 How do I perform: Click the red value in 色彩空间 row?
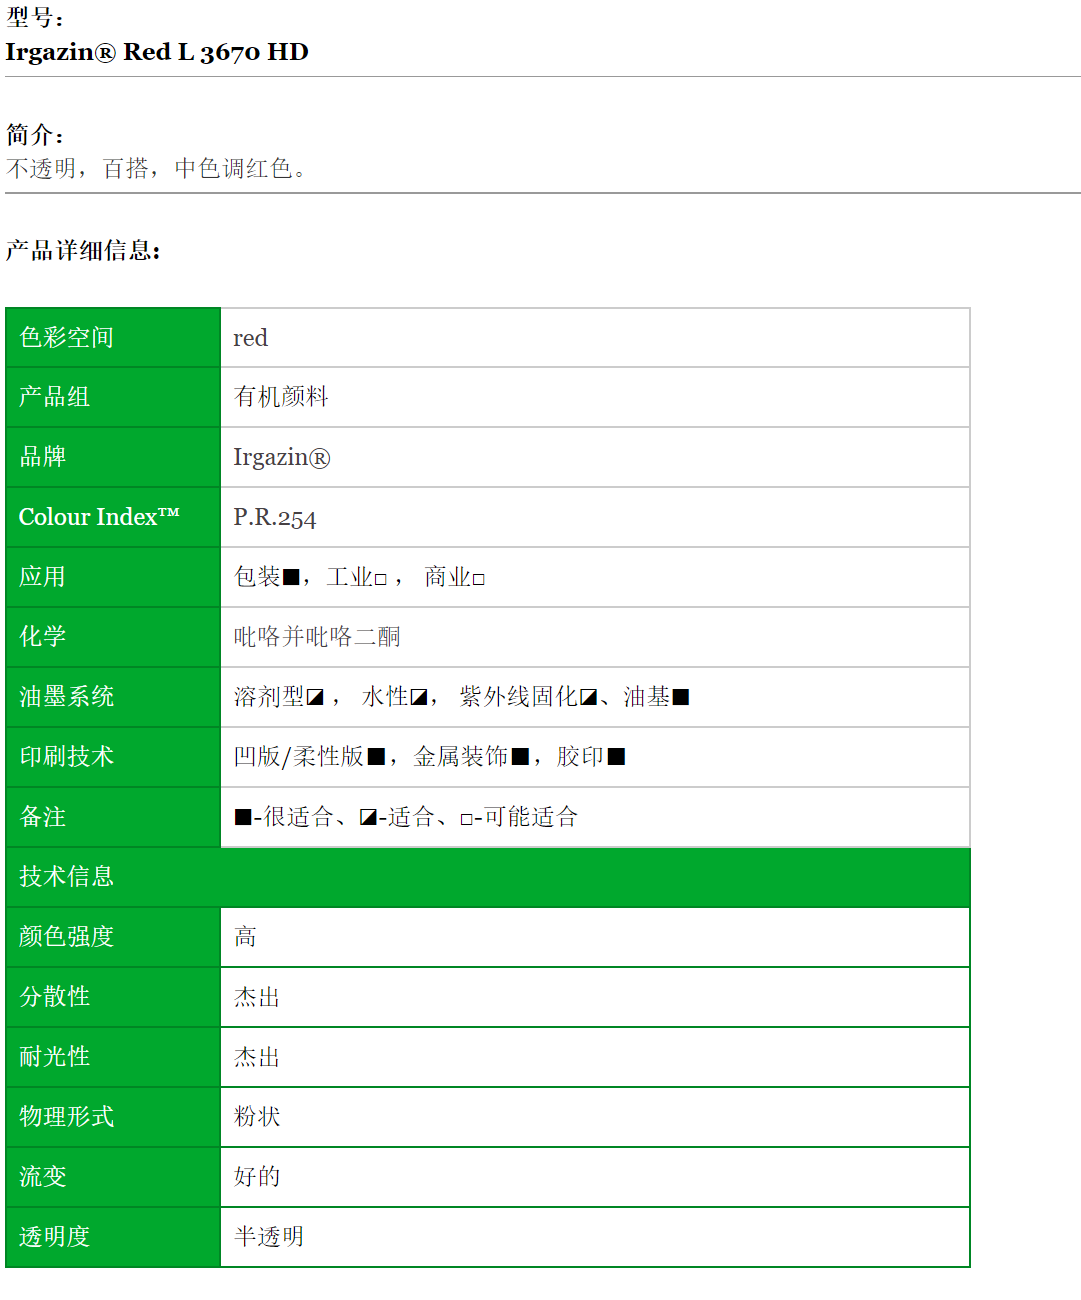[251, 337]
